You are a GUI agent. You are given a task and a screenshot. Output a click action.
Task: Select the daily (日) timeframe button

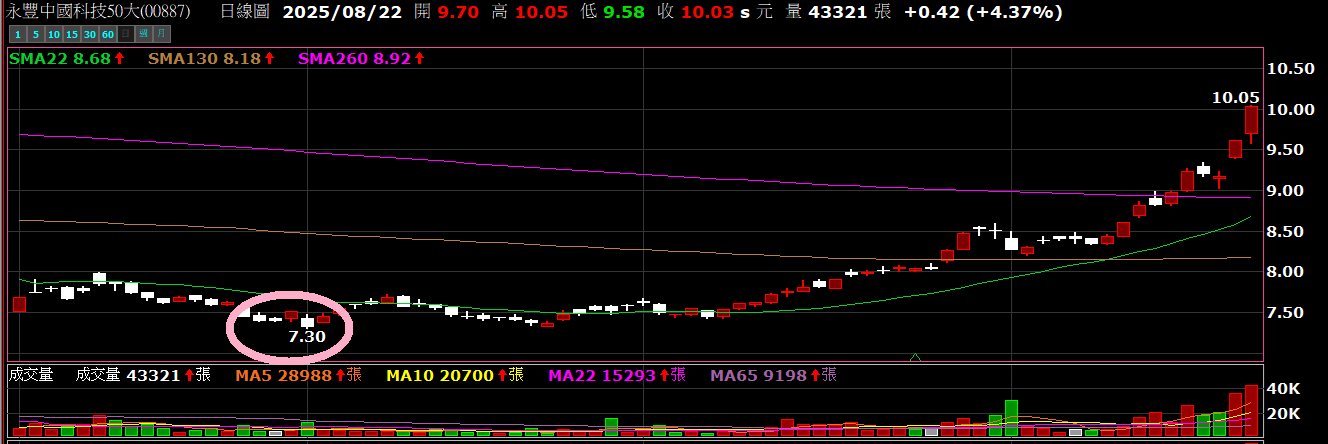click(x=126, y=34)
